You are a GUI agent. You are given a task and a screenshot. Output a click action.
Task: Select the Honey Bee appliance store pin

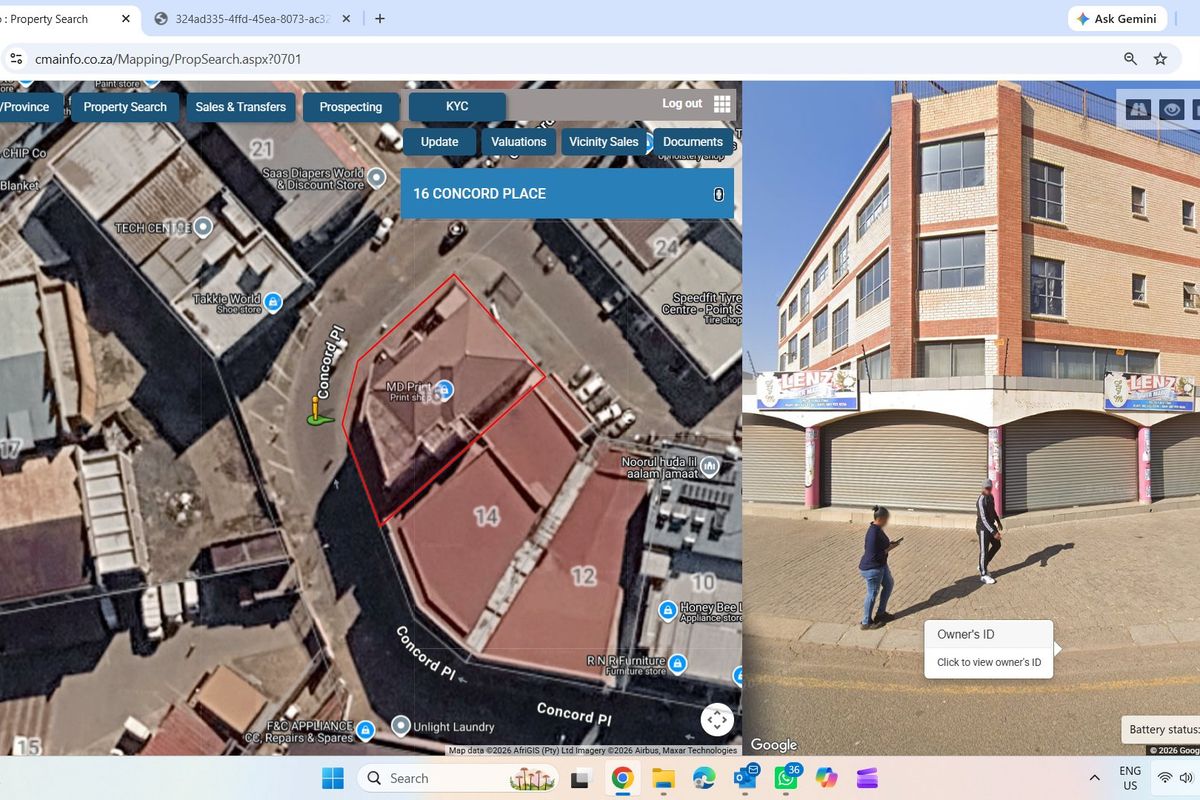point(668,610)
